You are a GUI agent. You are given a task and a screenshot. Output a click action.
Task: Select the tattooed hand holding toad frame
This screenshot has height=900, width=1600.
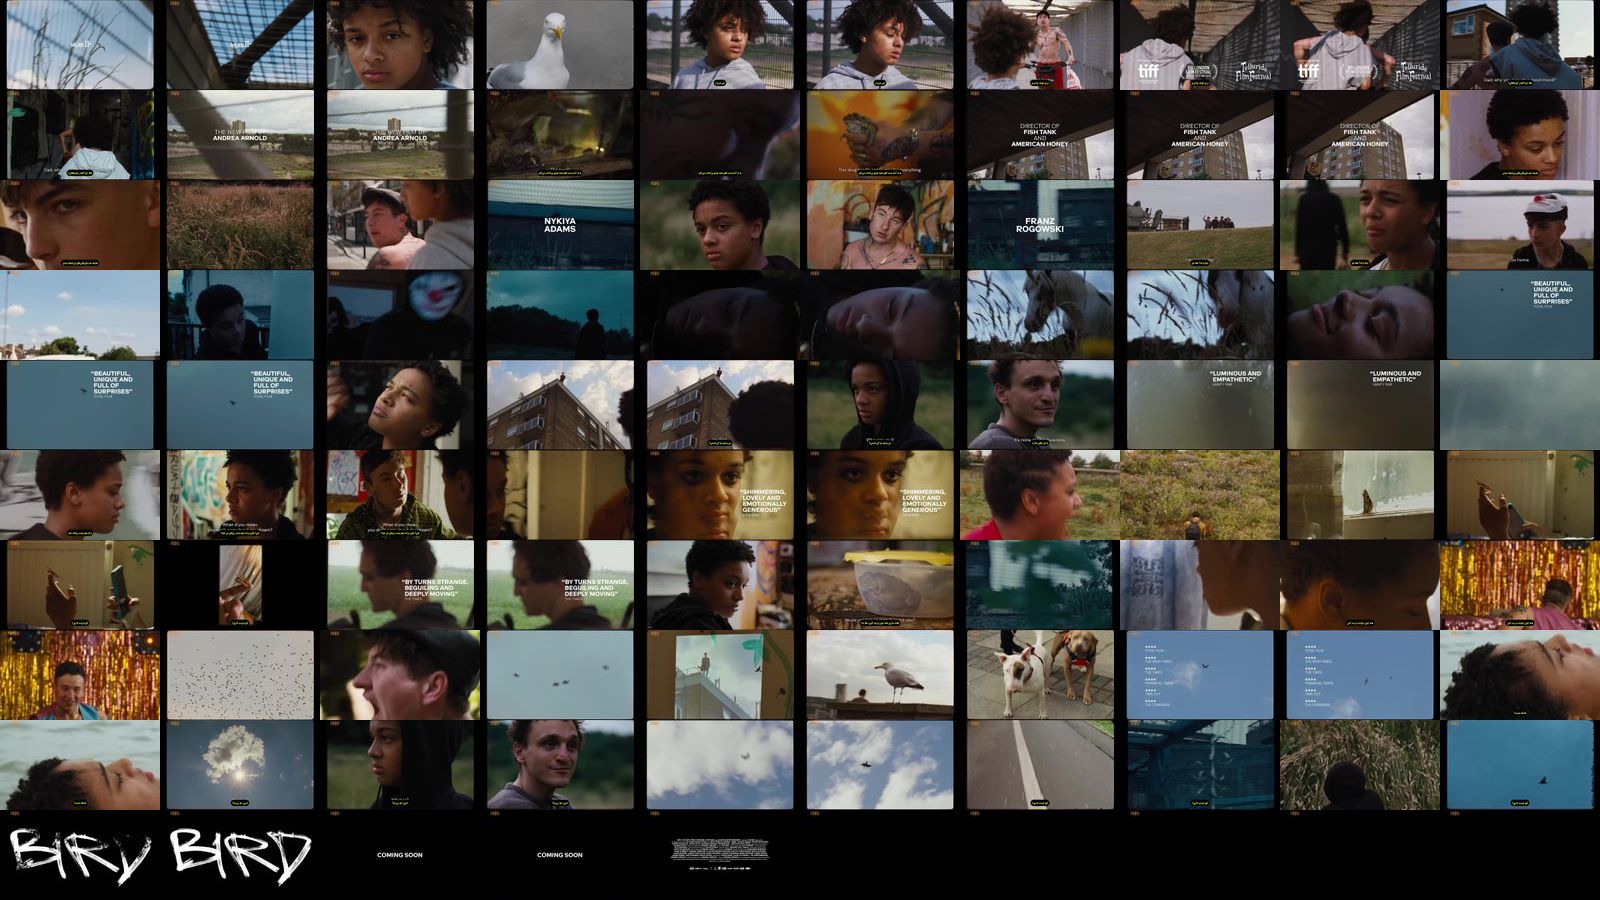click(880, 135)
